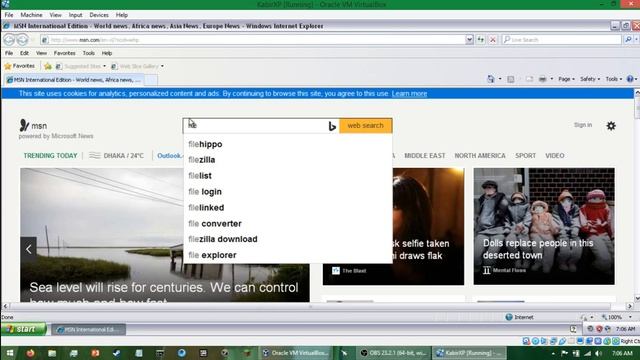Click the NORTH AMERICA navigation item
The image size is (640, 360).
pyautogui.click(x=480, y=156)
